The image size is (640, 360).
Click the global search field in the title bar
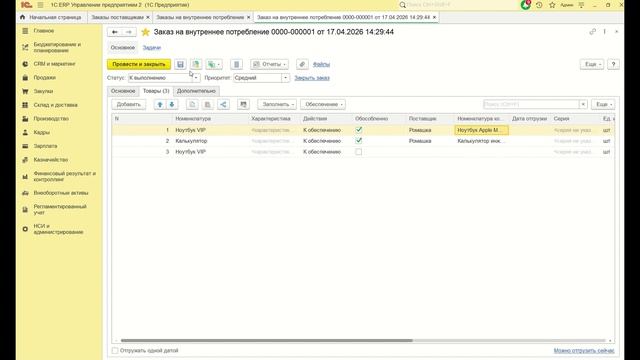coord(457,5)
